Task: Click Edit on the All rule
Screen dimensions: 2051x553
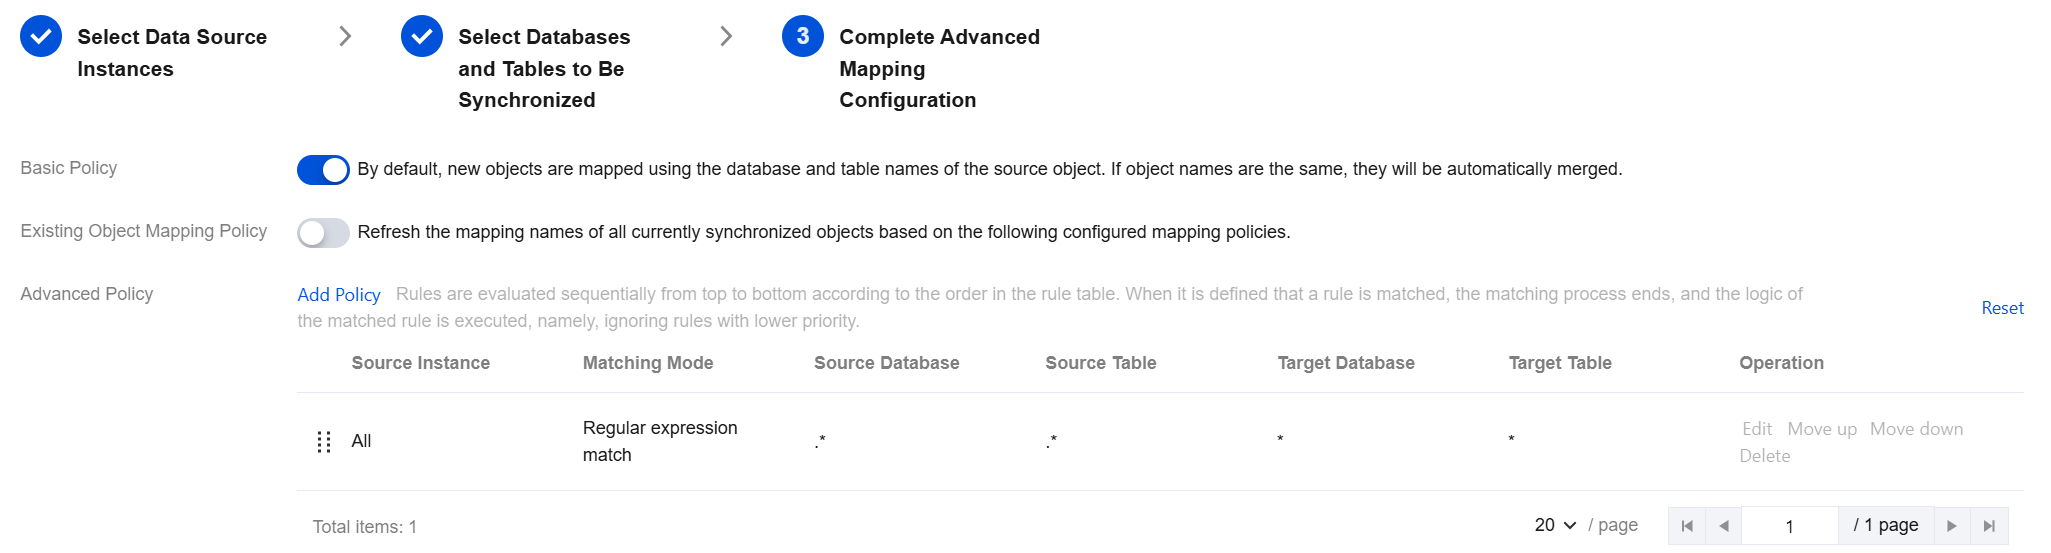Action: pyautogui.click(x=1756, y=429)
